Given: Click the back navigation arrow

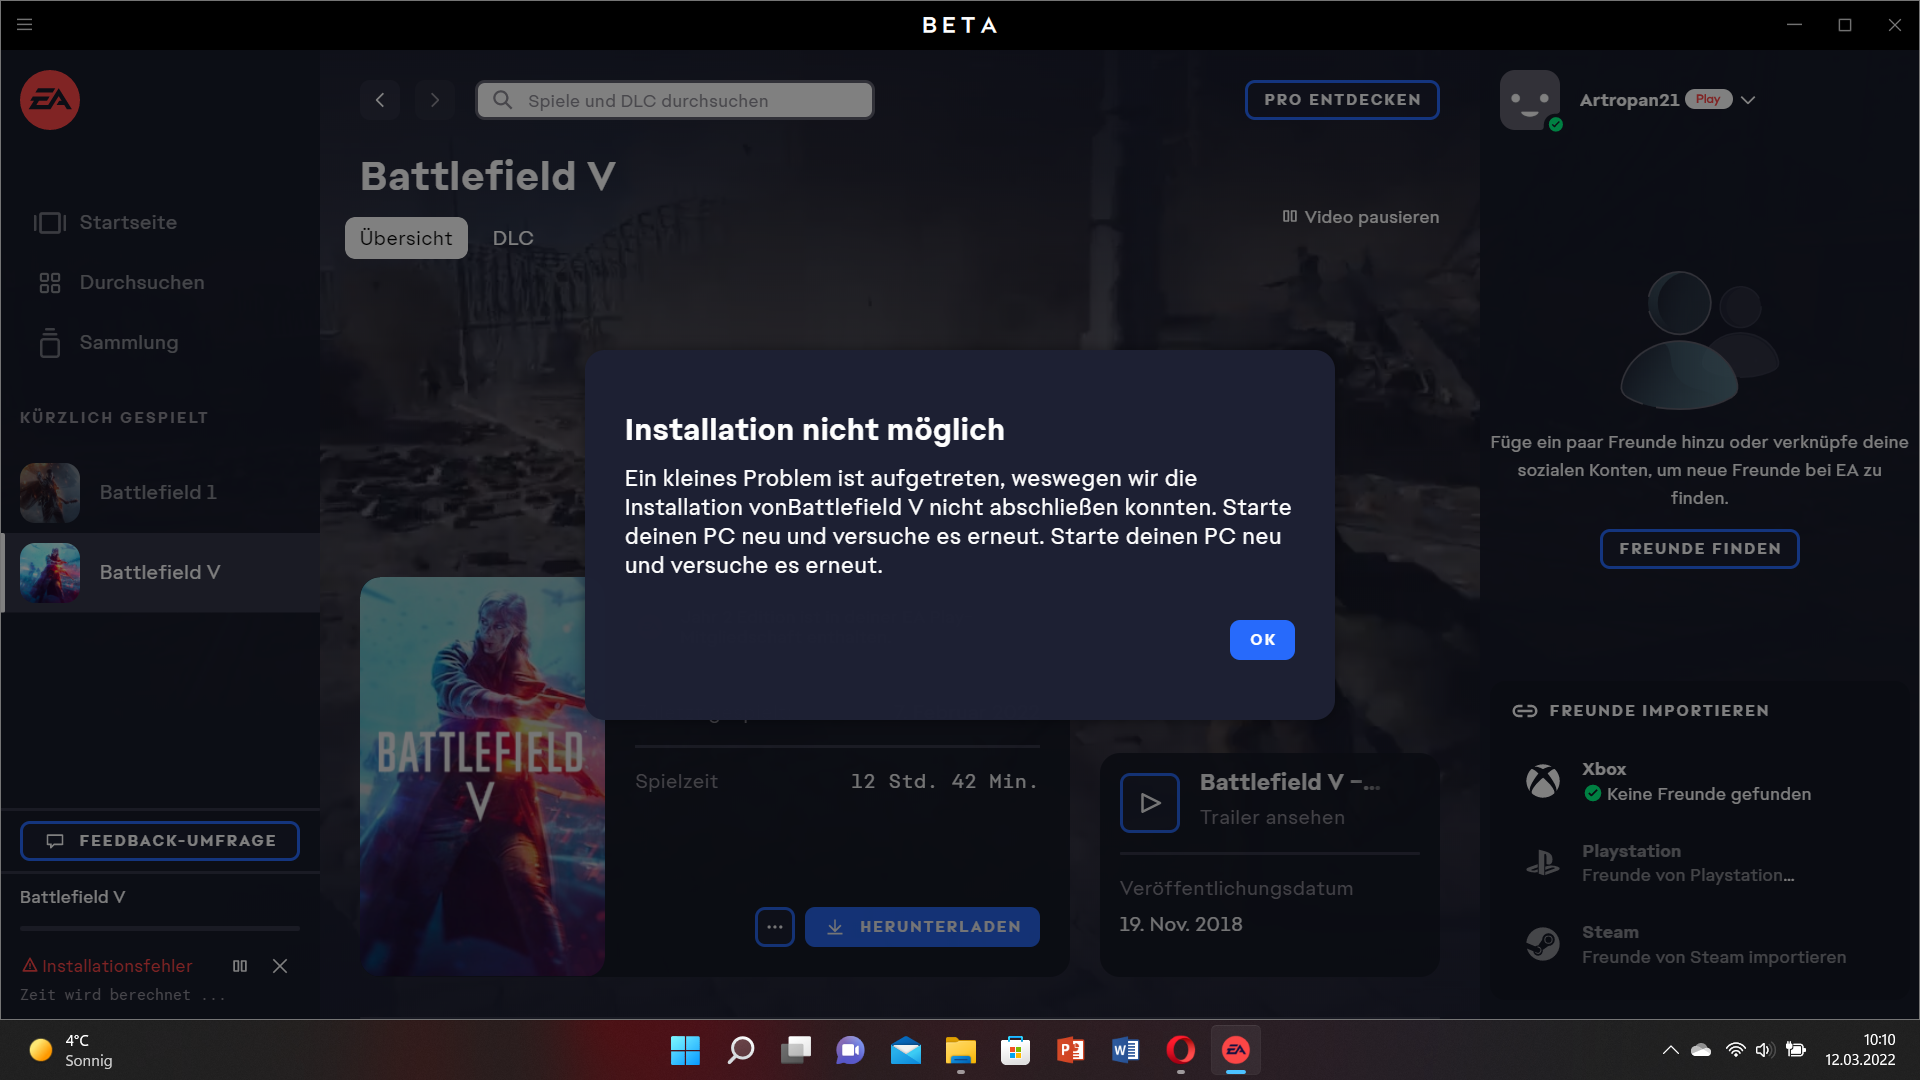Looking at the screenshot, I should click(380, 100).
